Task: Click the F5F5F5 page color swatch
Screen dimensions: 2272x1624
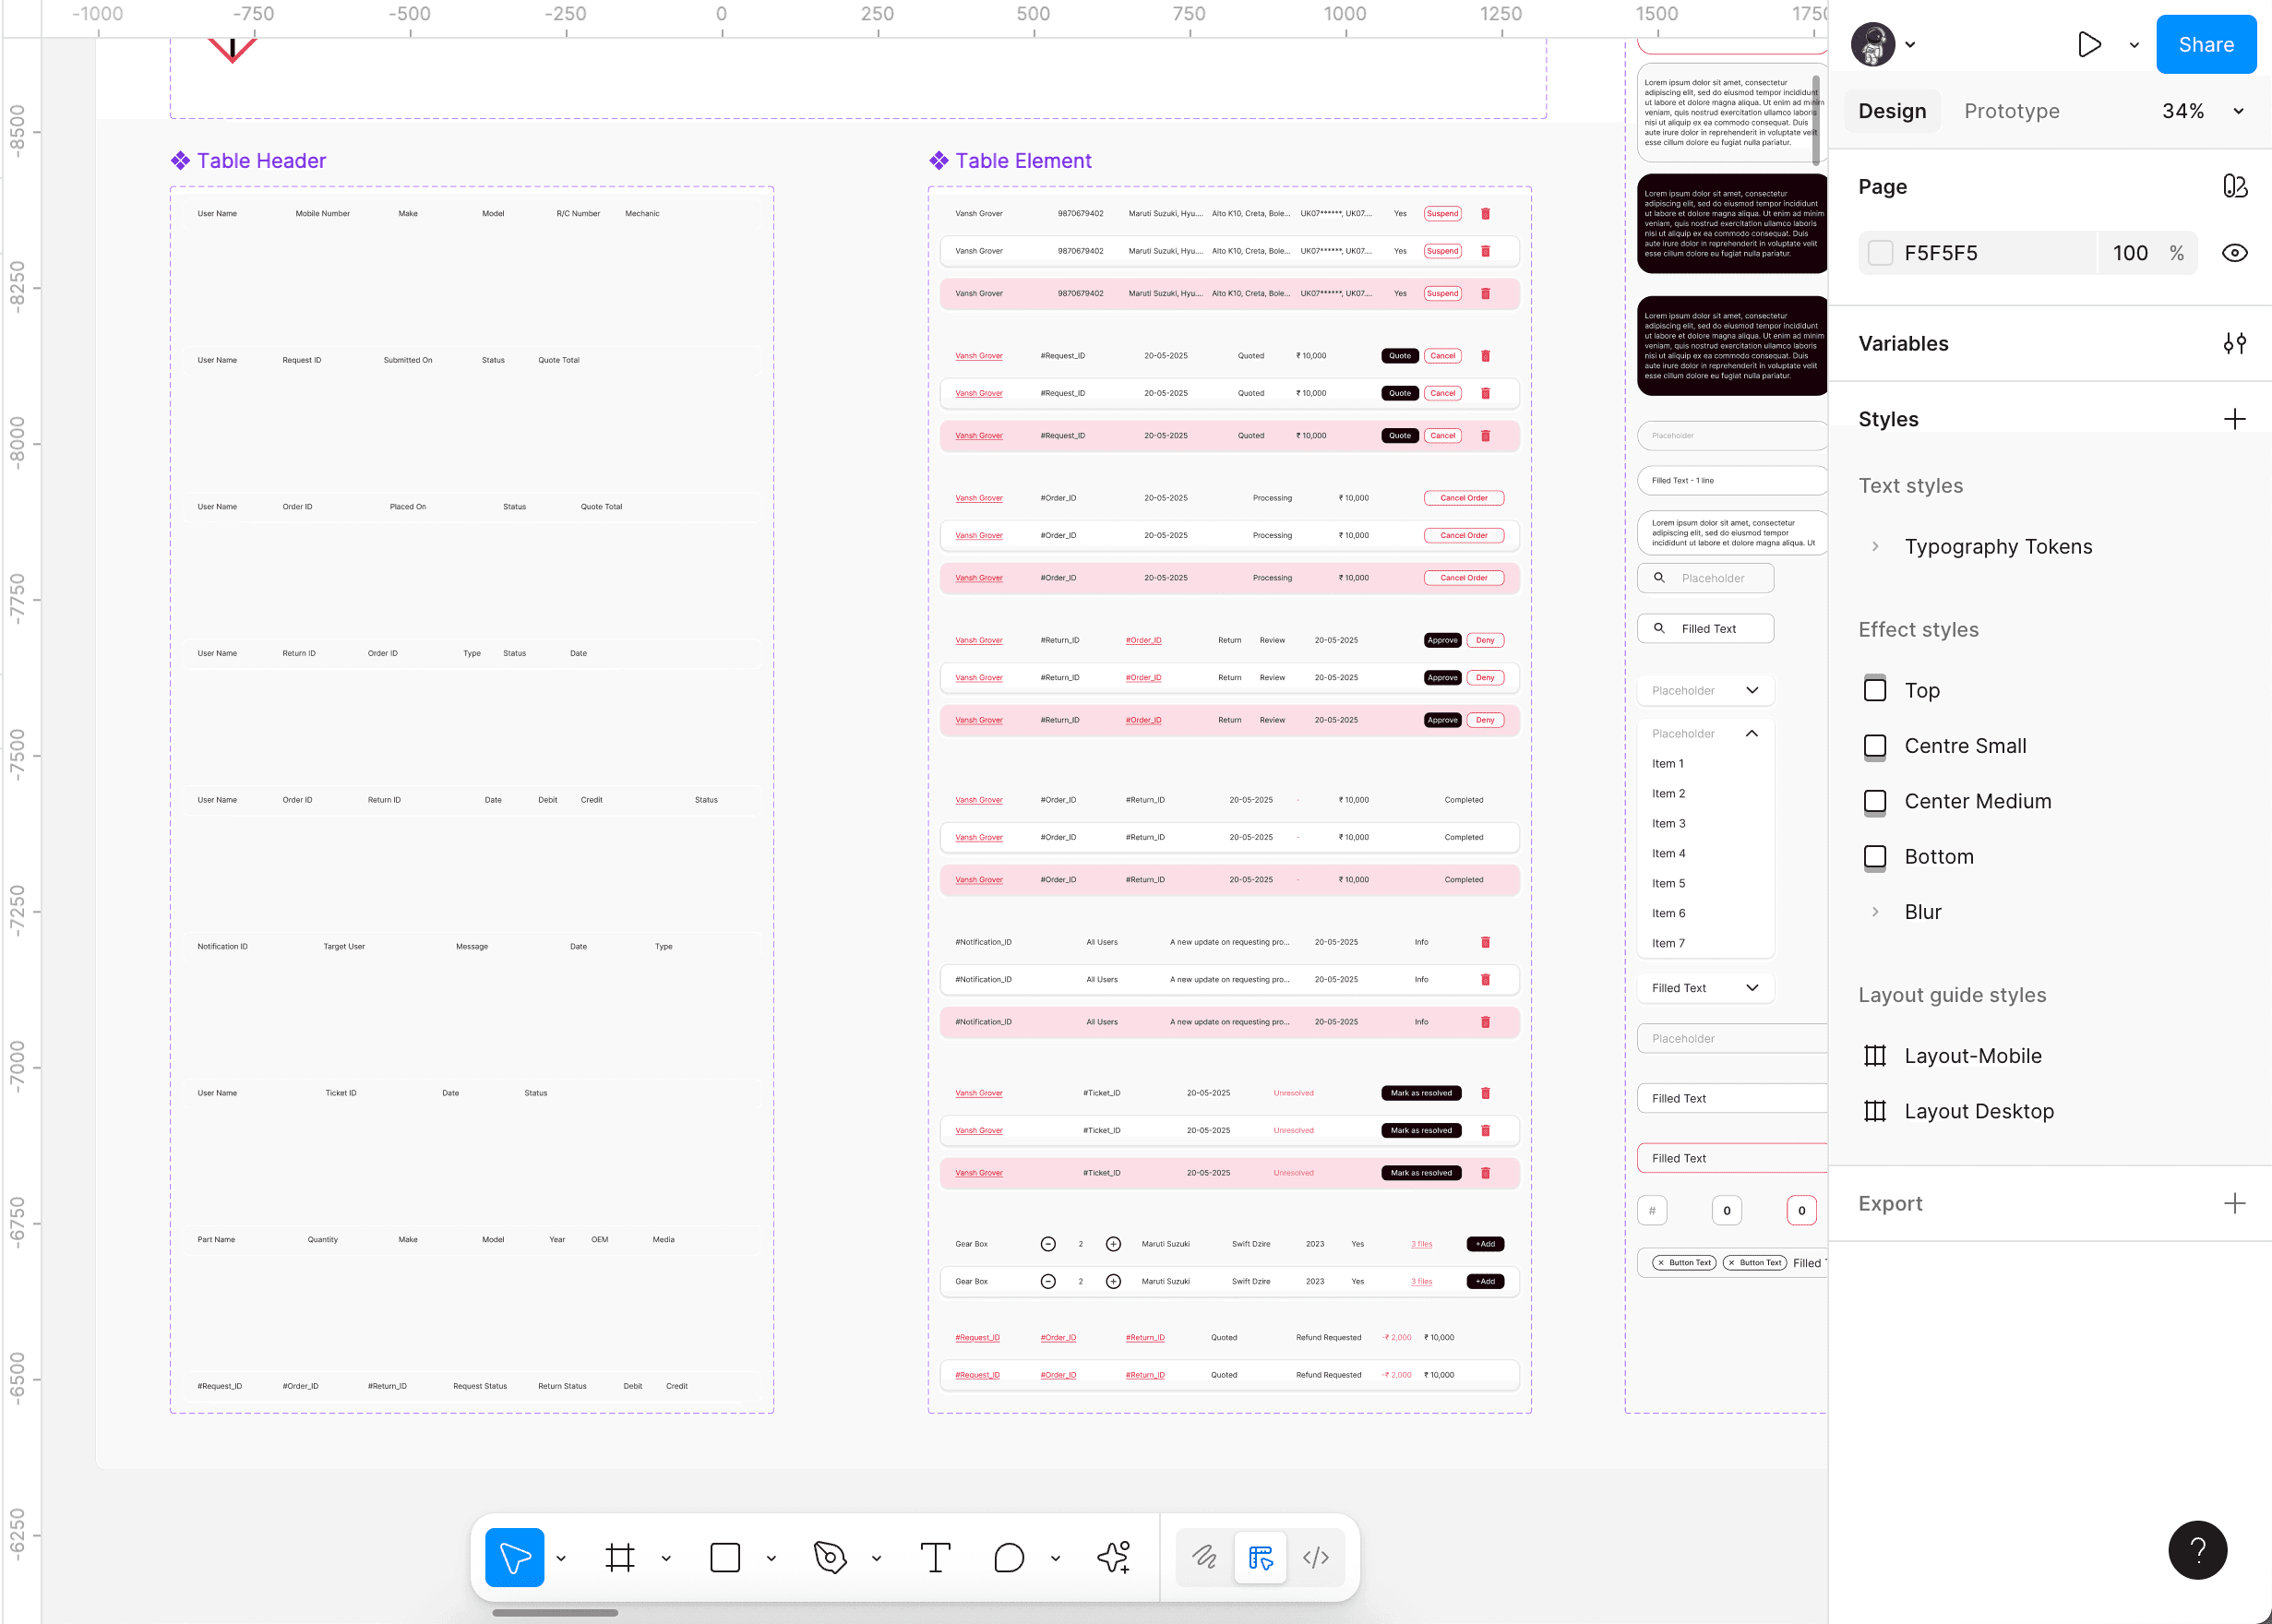Action: tap(1880, 253)
